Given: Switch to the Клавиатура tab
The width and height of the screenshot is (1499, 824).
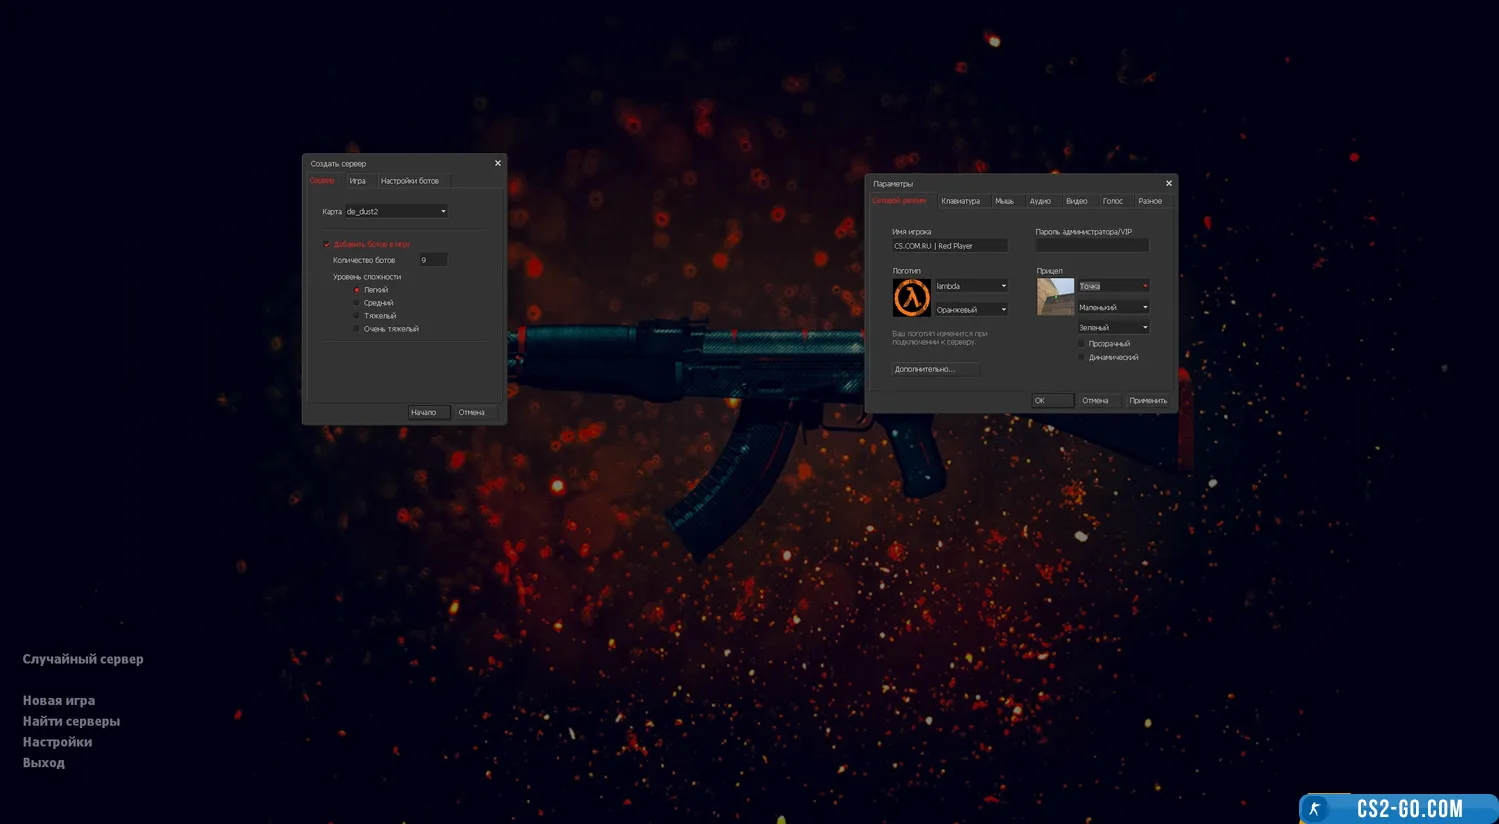Looking at the screenshot, I should pos(960,201).
